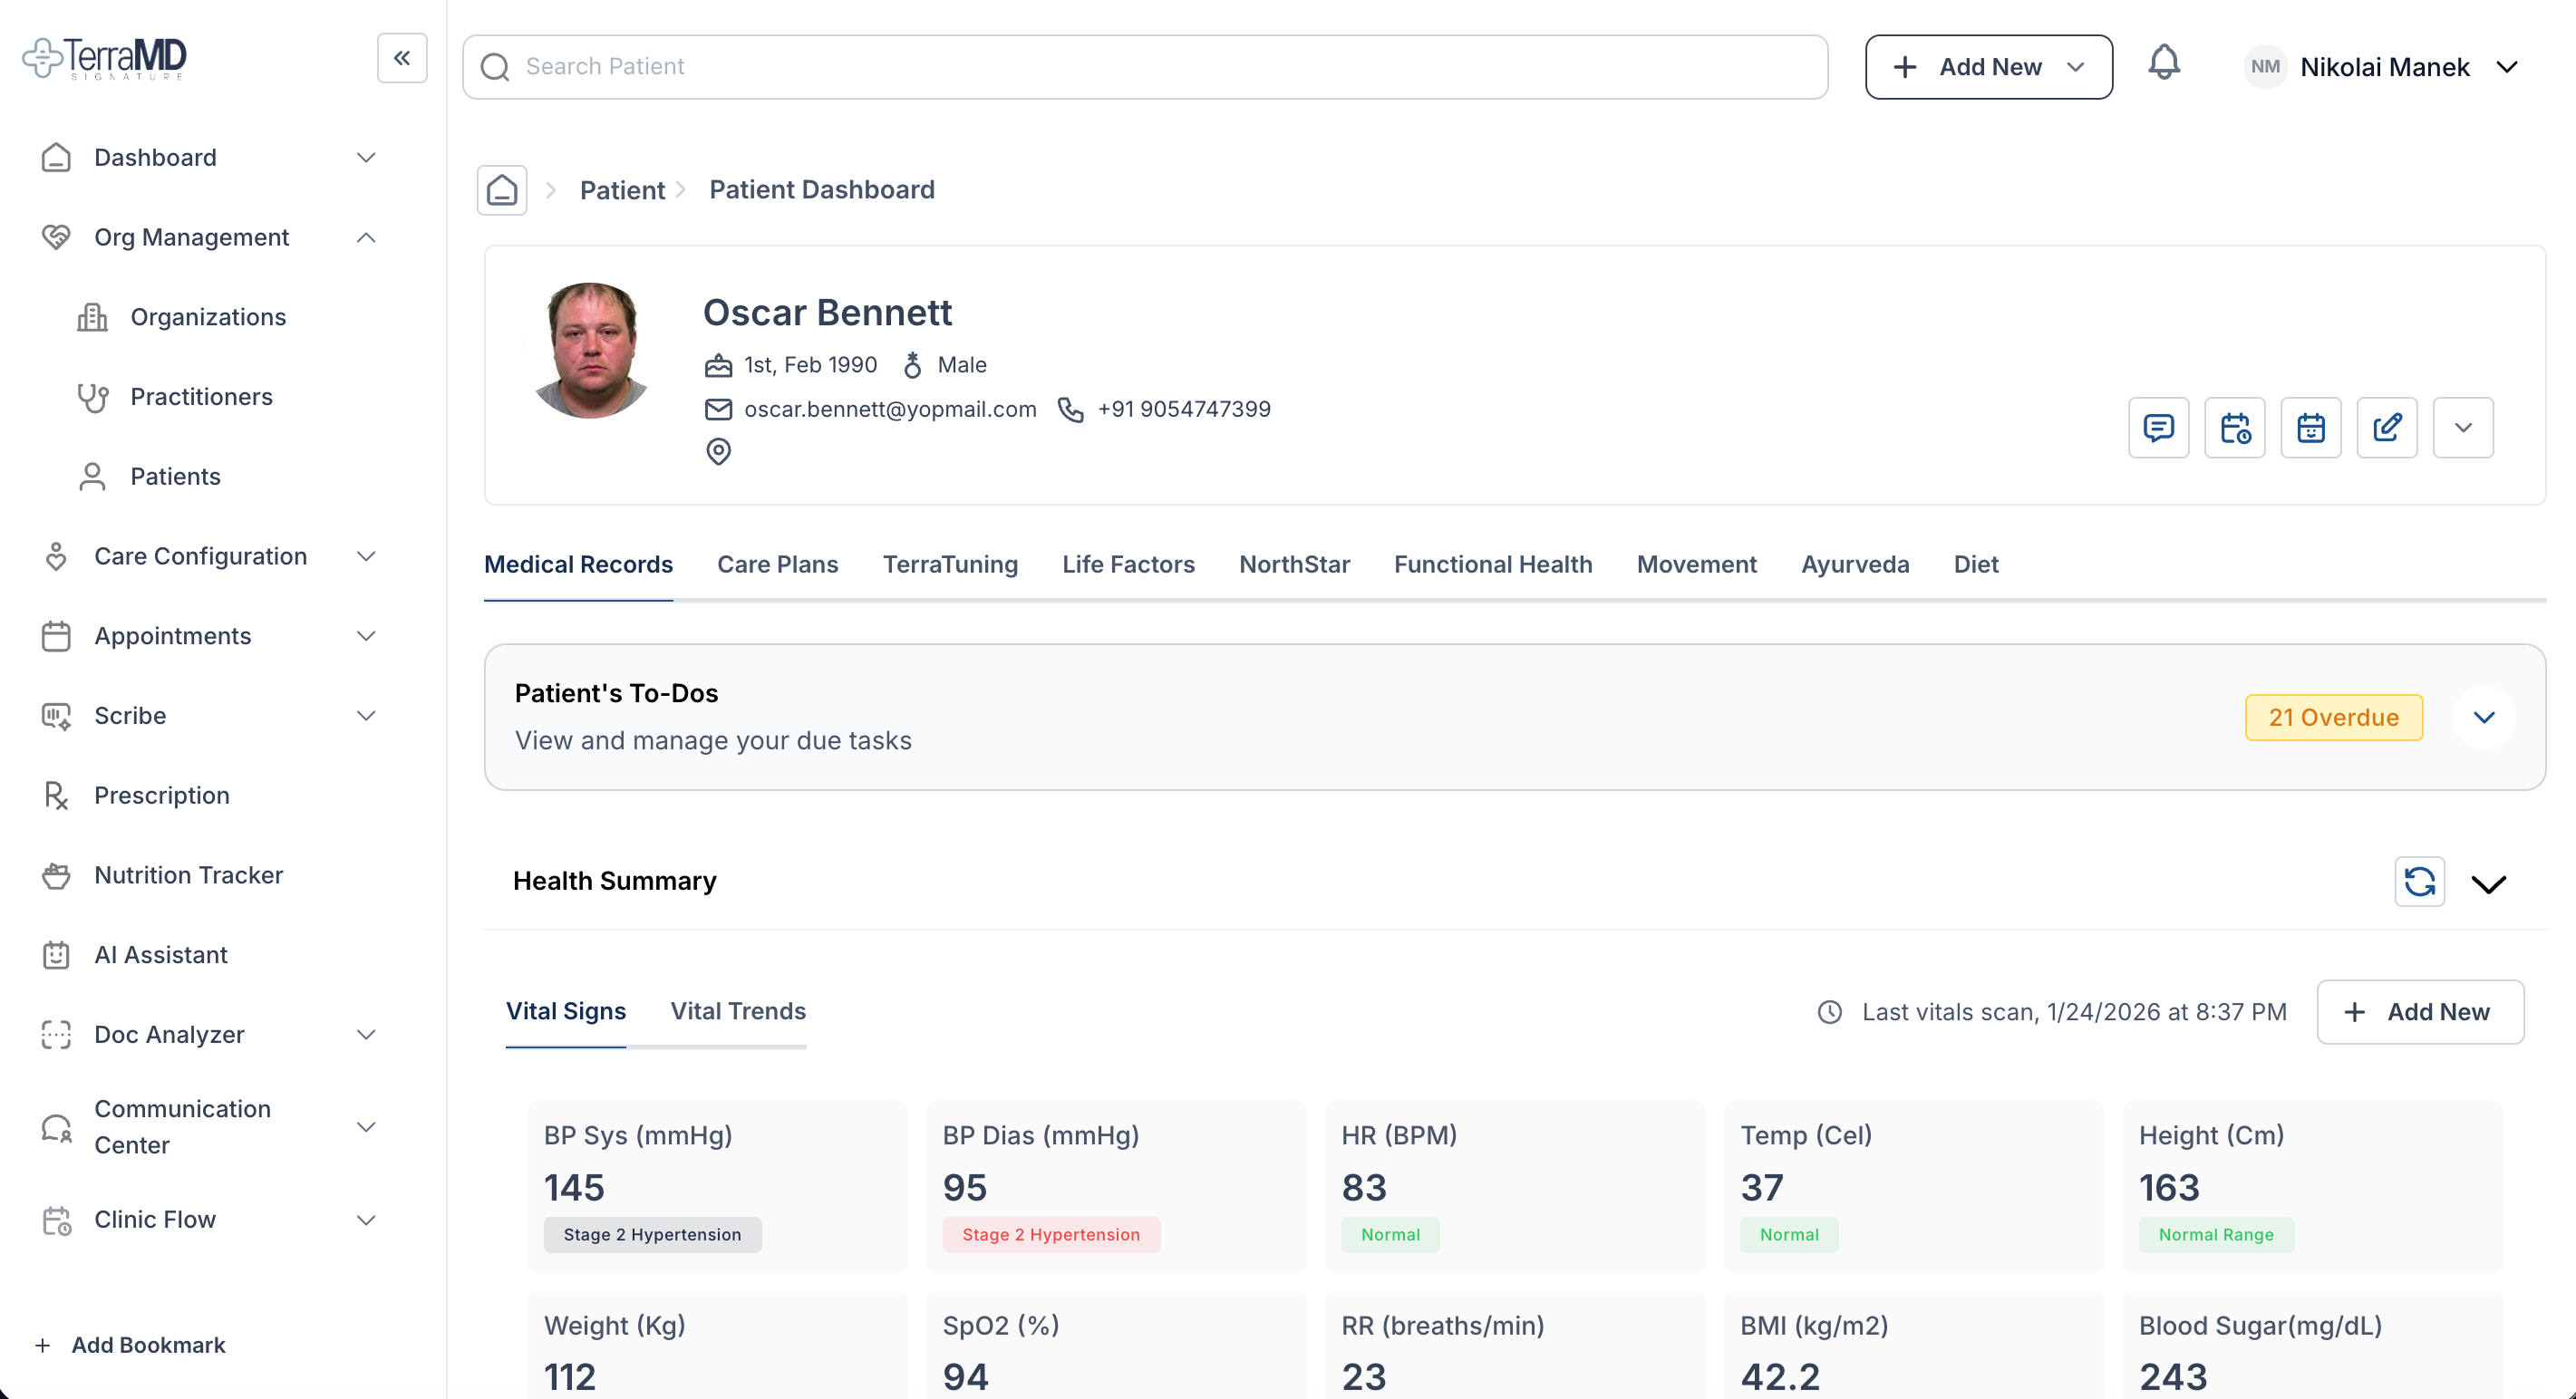This screenshot has width=2576, height=1399.
Task: Click Add New vitals button
Action: pyautogui.click(x=2419, y=1012)
